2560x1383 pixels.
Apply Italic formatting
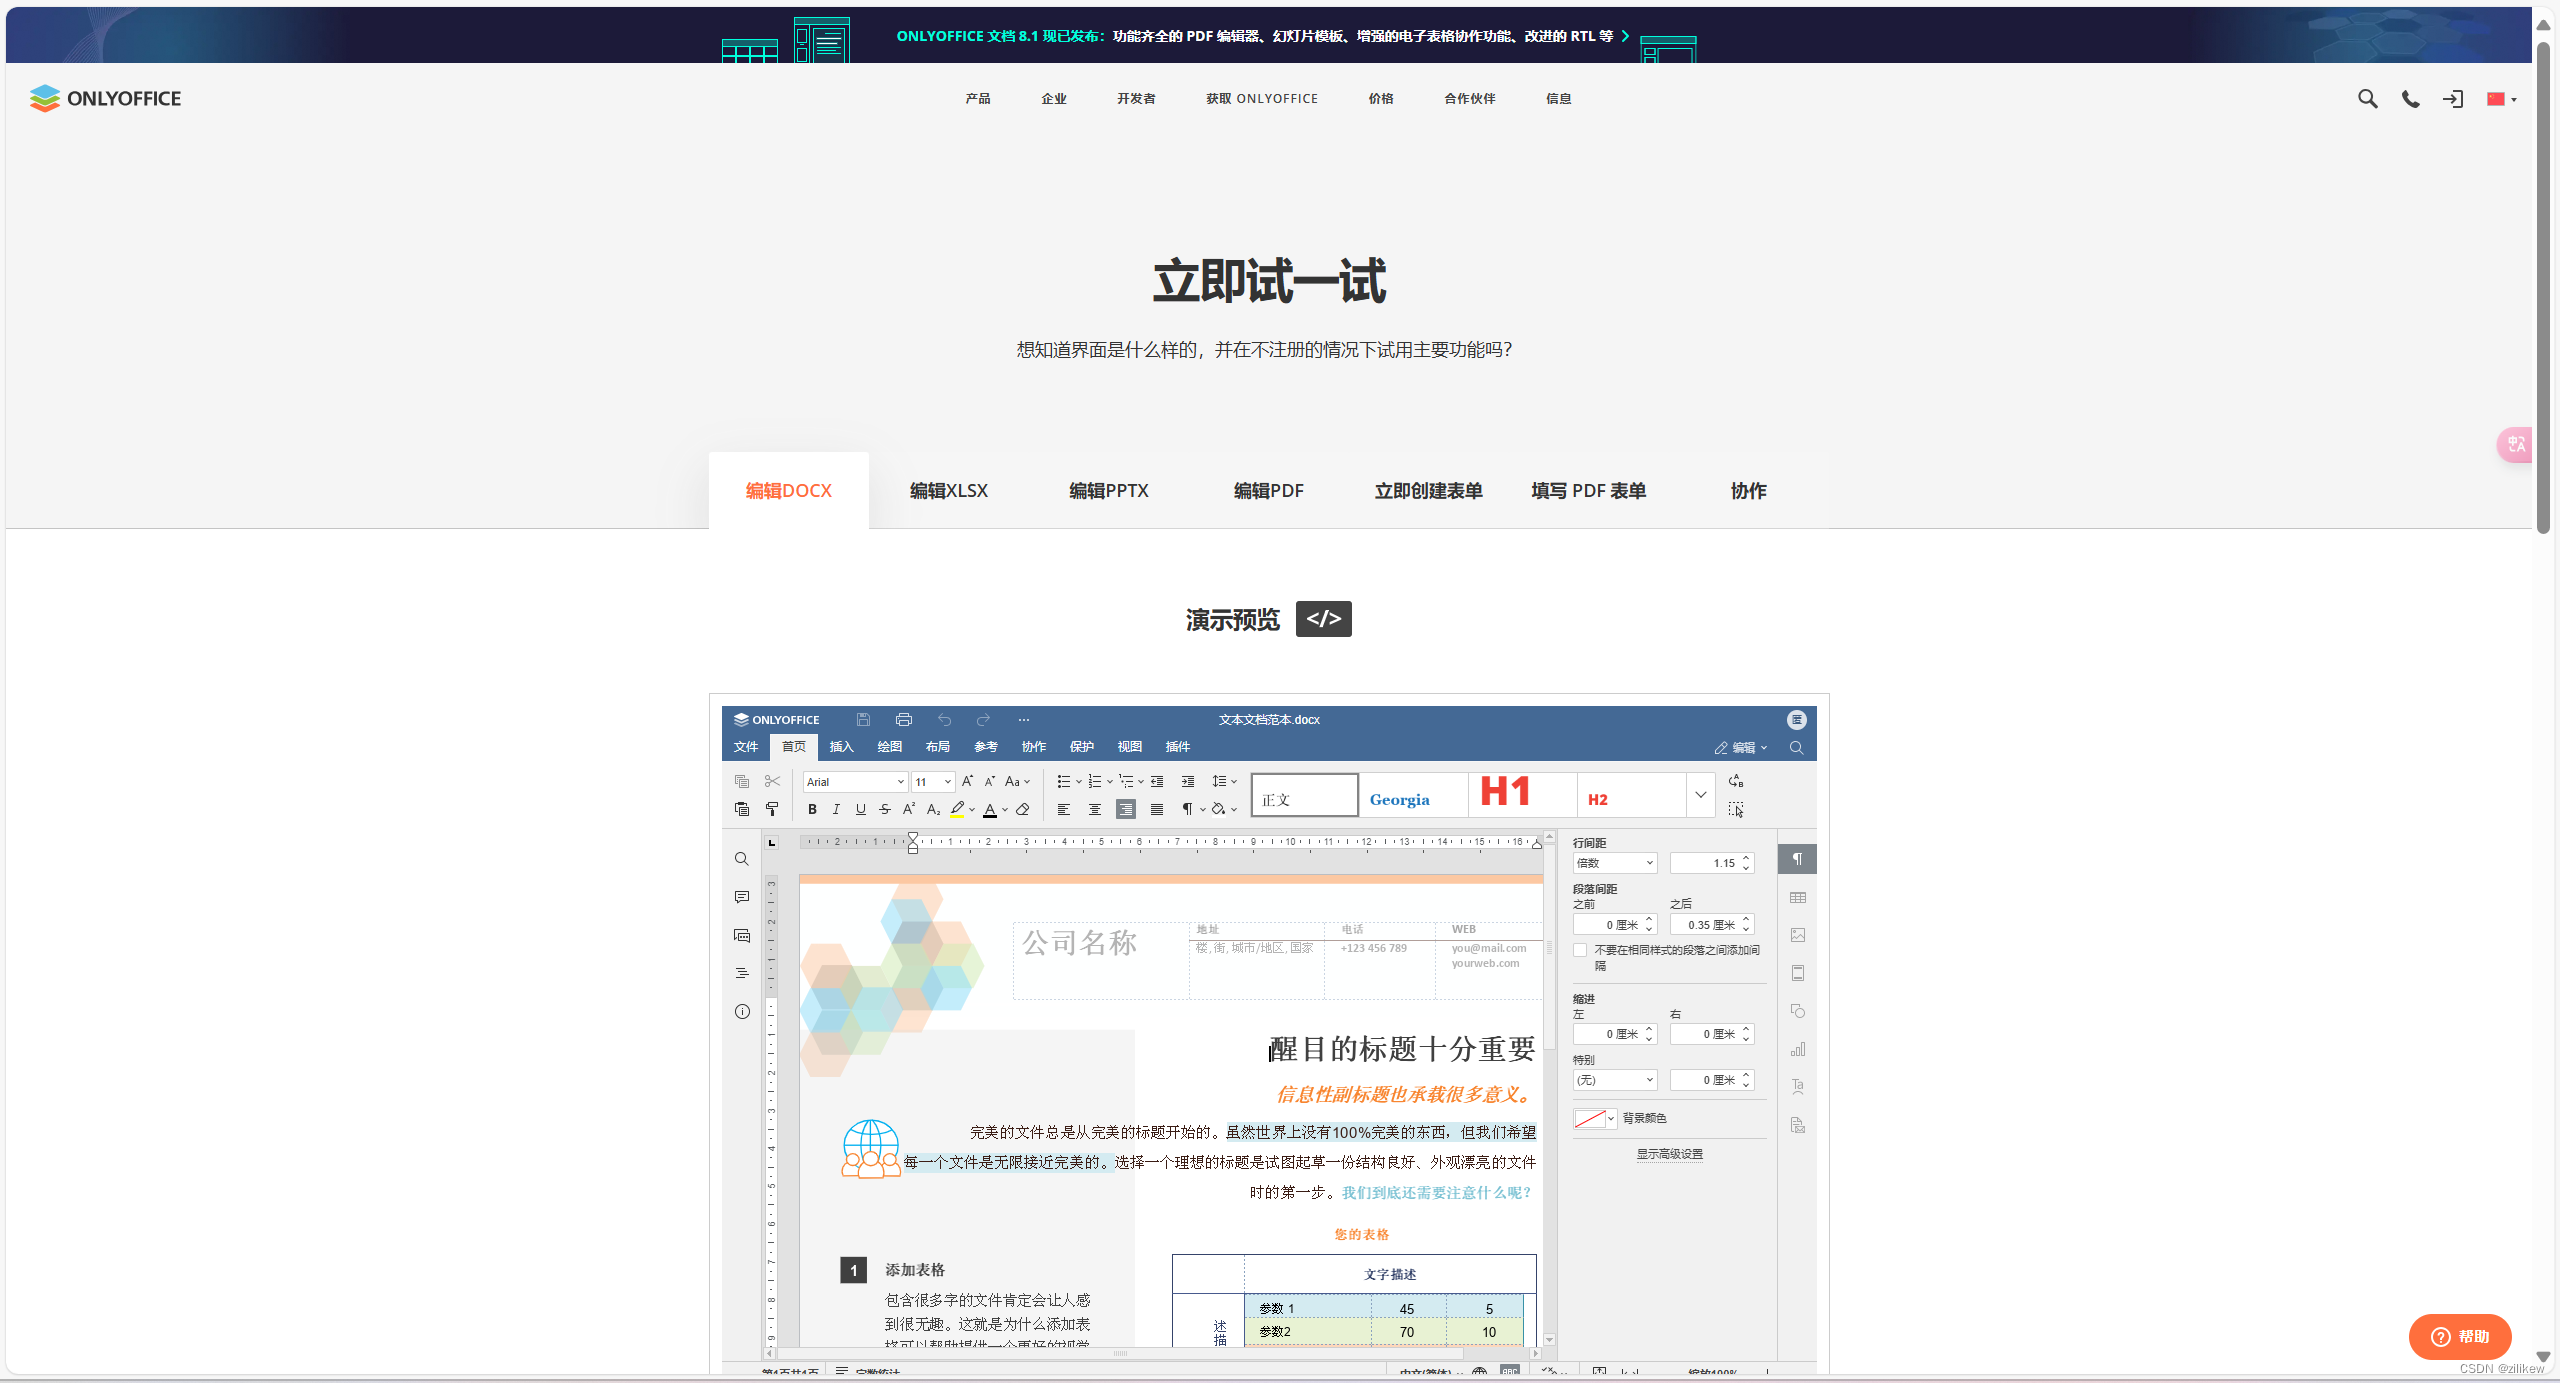836,809
